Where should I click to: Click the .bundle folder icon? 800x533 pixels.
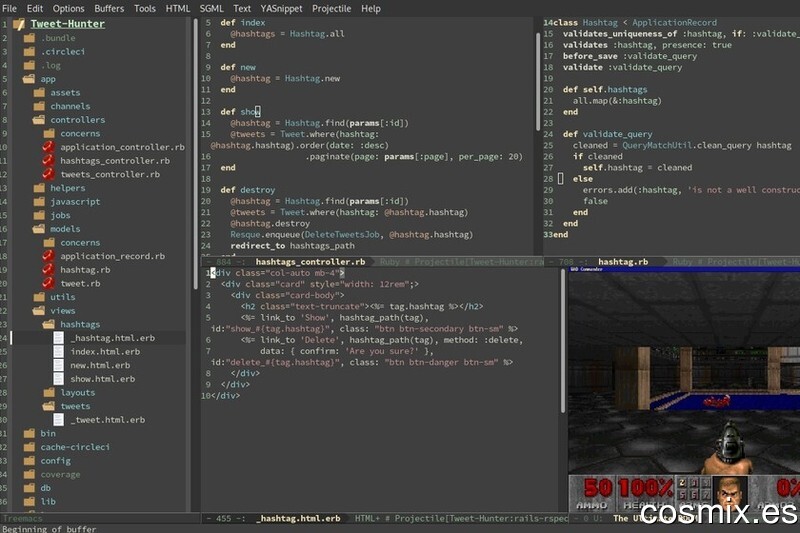30,38
